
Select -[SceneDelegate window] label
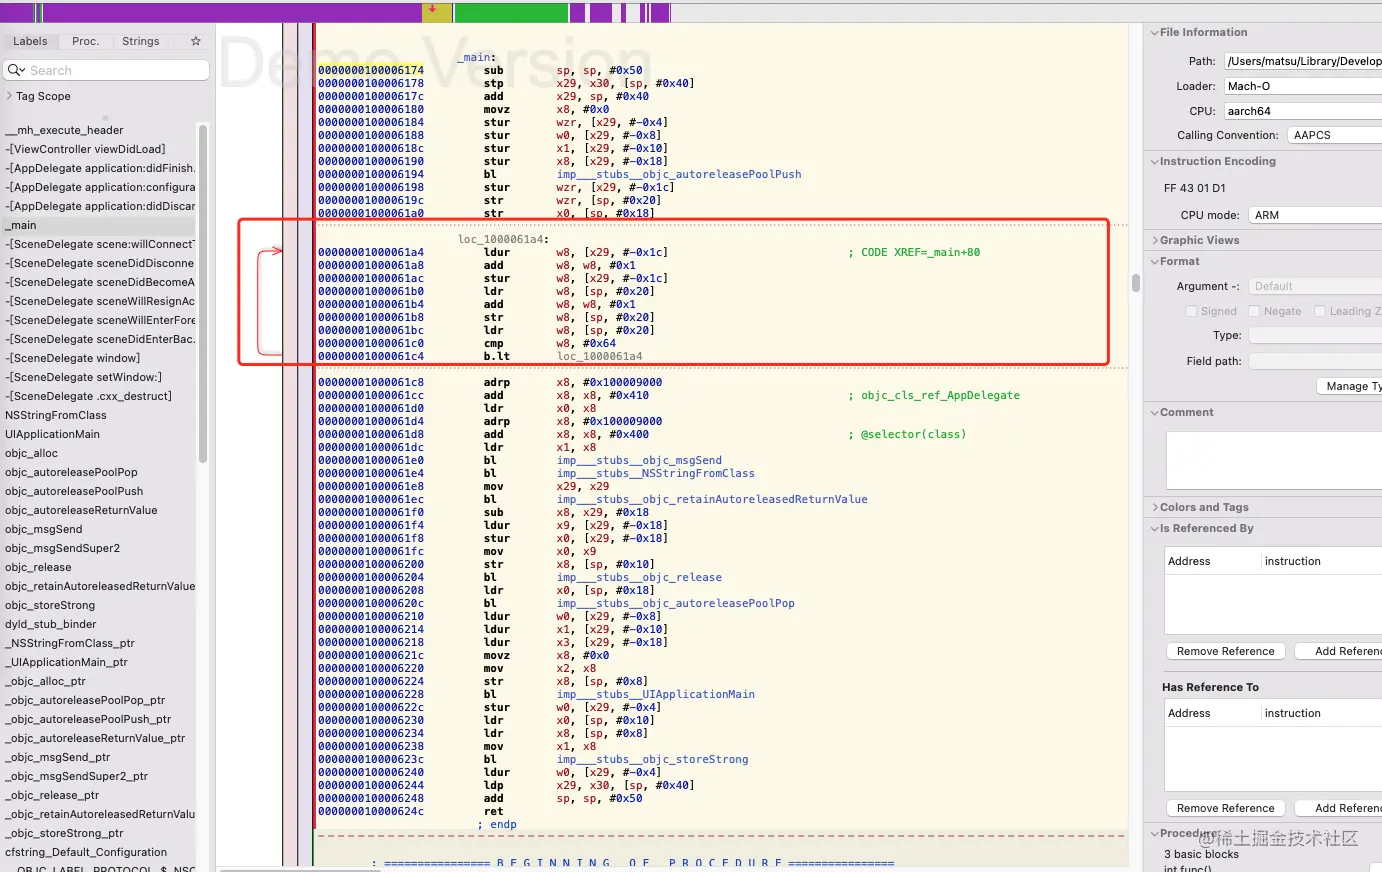(73, 358)
